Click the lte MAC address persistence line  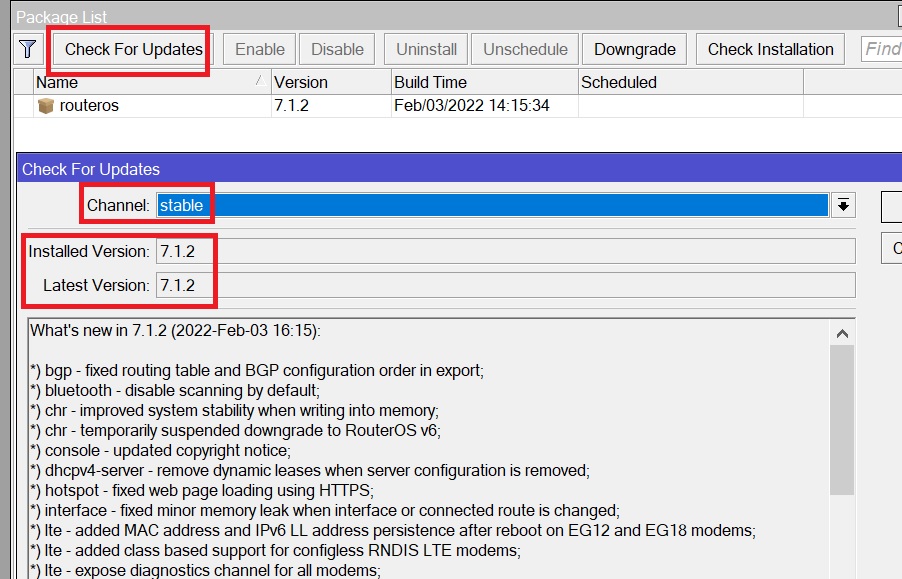point(393,531)
